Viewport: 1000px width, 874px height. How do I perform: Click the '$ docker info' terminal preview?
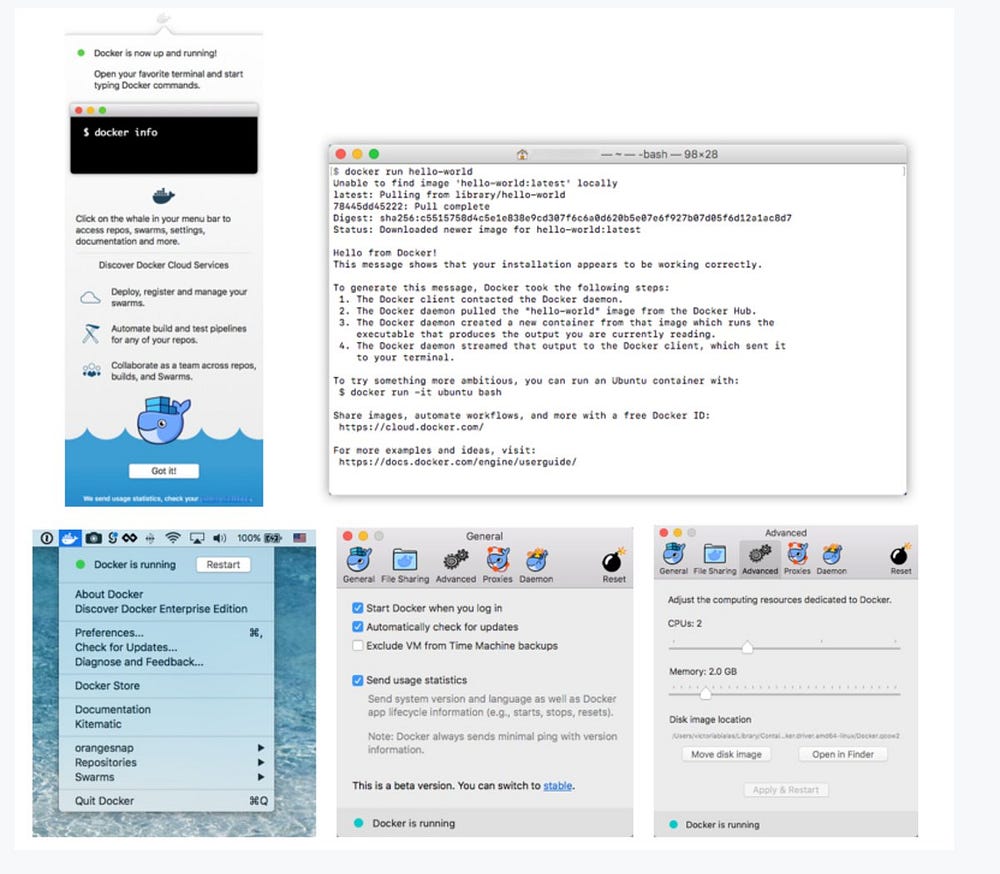[164, 145]
